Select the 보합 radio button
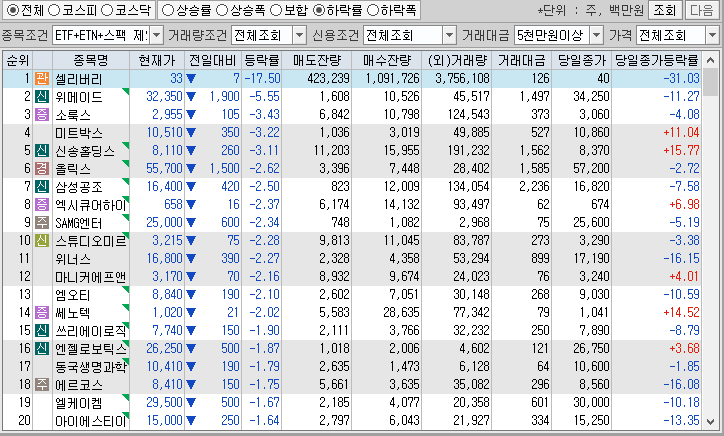Viewport: 724px width, 436px height. point(276,10)
